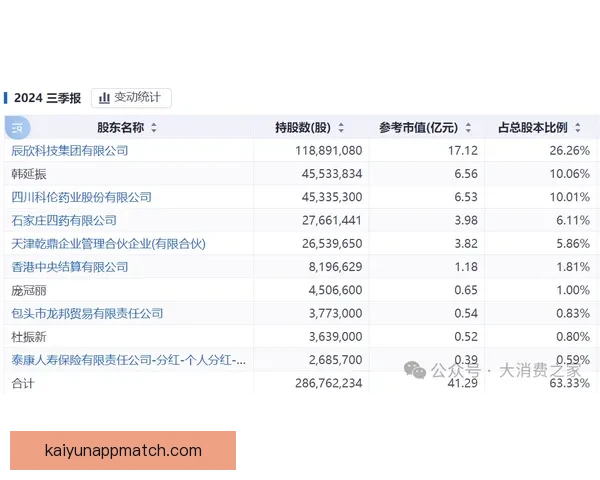This screenshot has width=600, height=480.
Task: Click total shares 286,762,234
Action: point(329,383)
